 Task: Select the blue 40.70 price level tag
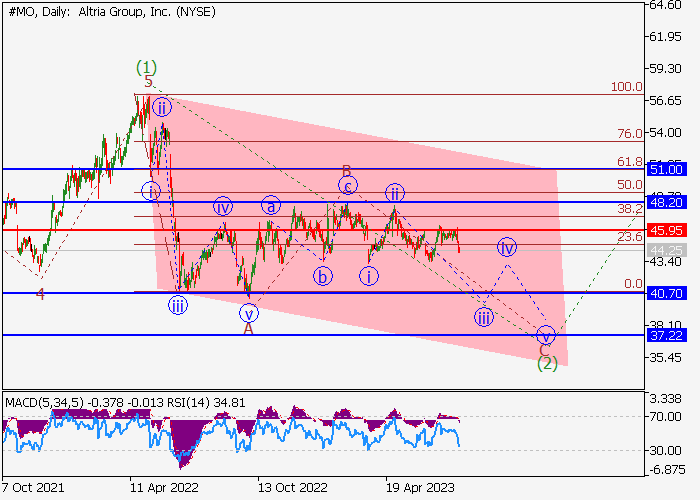(x=667, y=293)
